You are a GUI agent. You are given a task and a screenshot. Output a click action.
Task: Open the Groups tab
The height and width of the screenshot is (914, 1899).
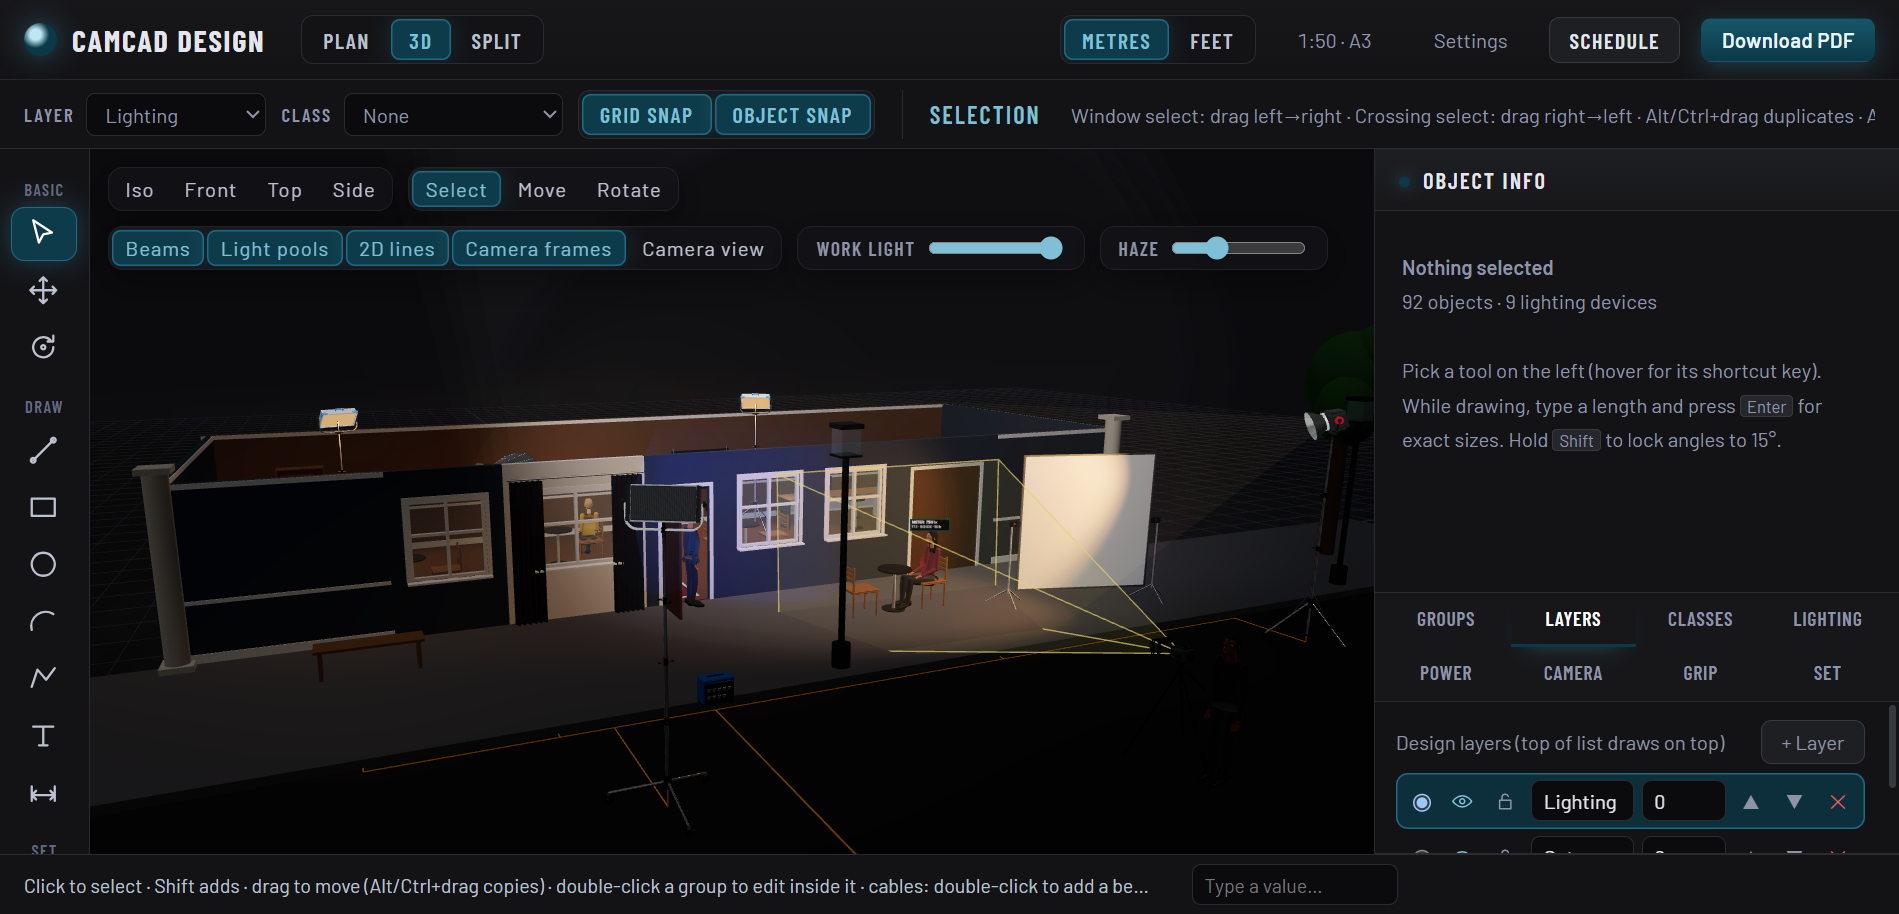click(1446, 619)
